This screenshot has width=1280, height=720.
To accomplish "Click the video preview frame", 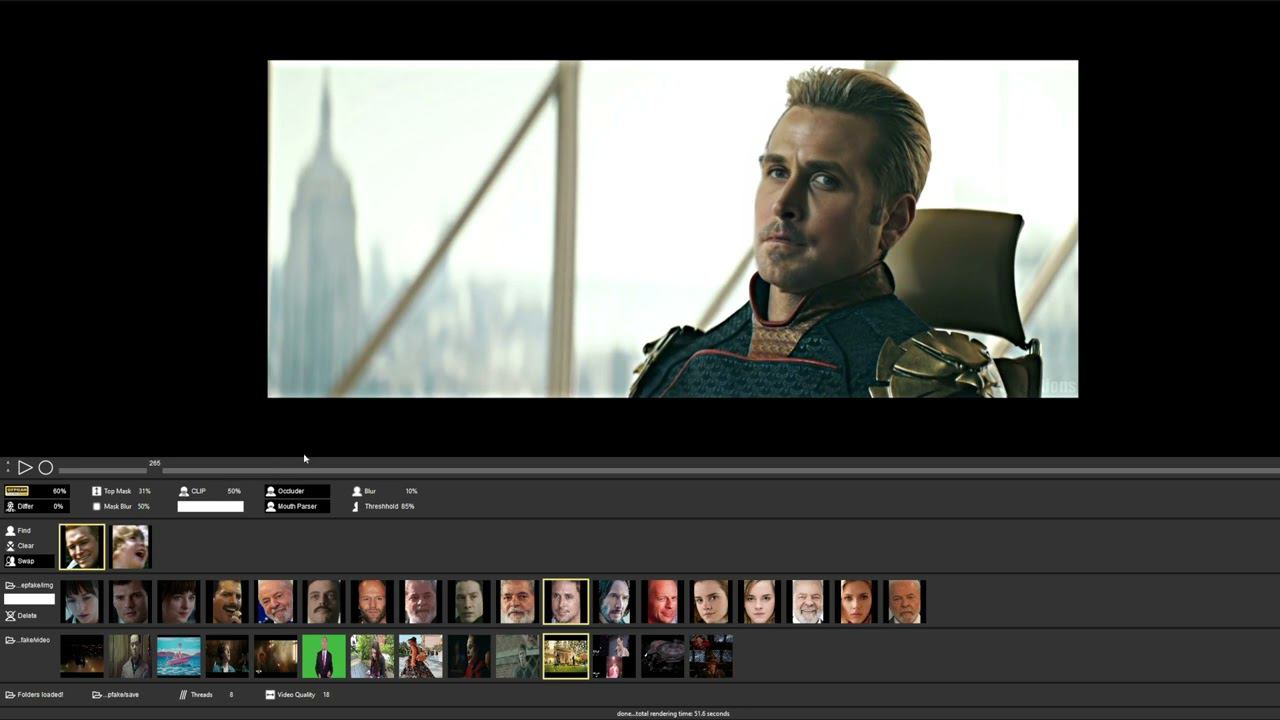I will click(673, 229).
